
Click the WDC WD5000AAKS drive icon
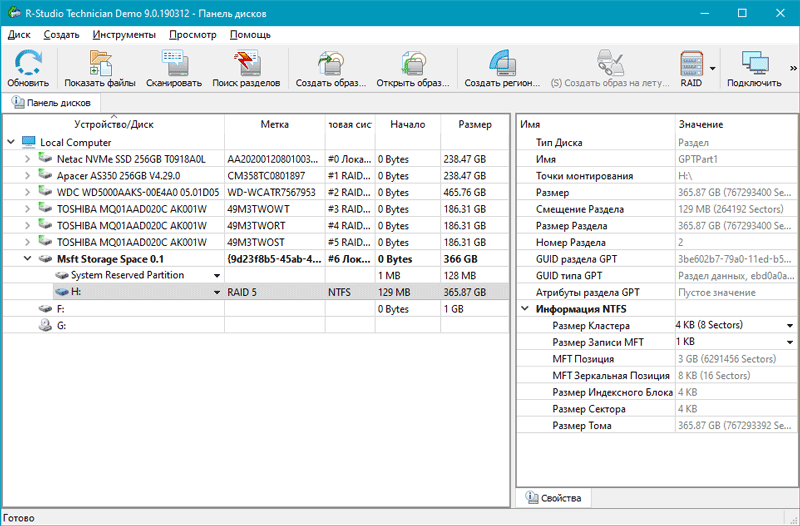click(x=45, y=192)
